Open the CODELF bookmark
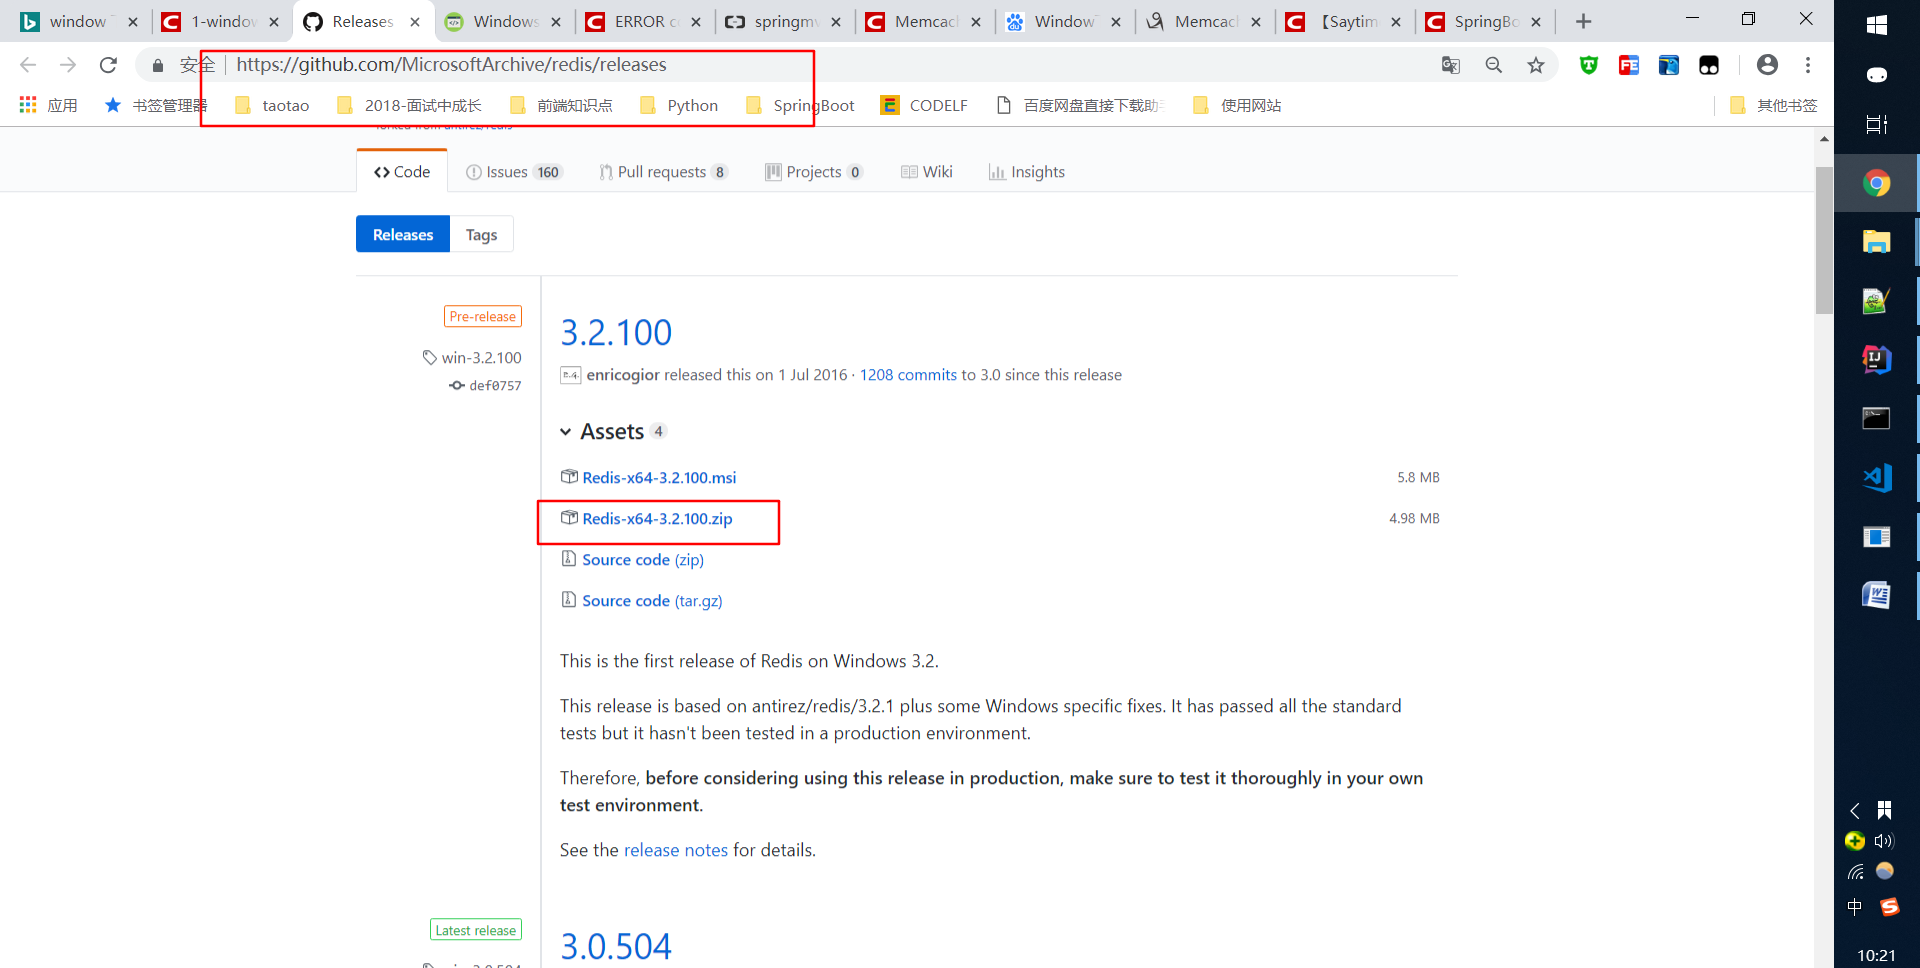 [x=924, y=105]
